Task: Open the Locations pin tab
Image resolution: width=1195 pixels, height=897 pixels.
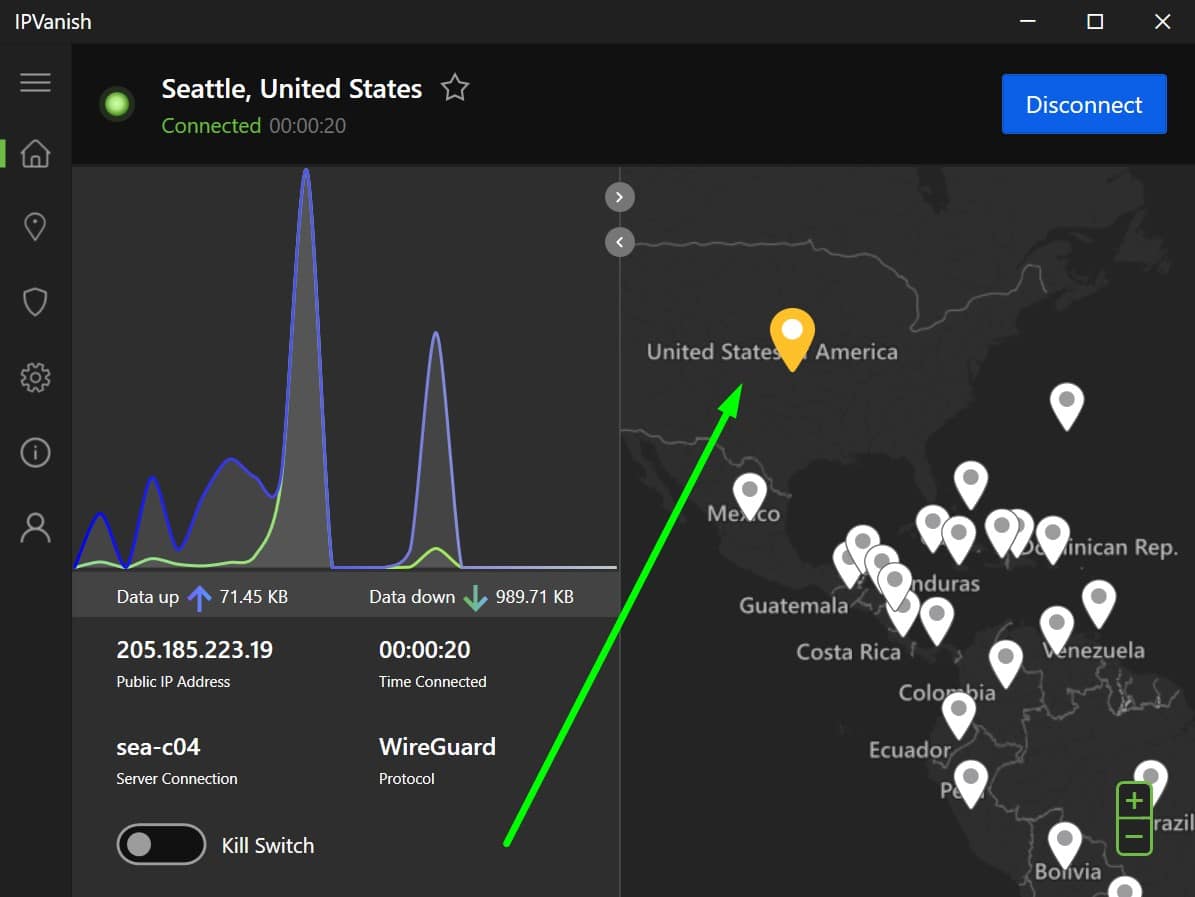Action: (35, 226)
